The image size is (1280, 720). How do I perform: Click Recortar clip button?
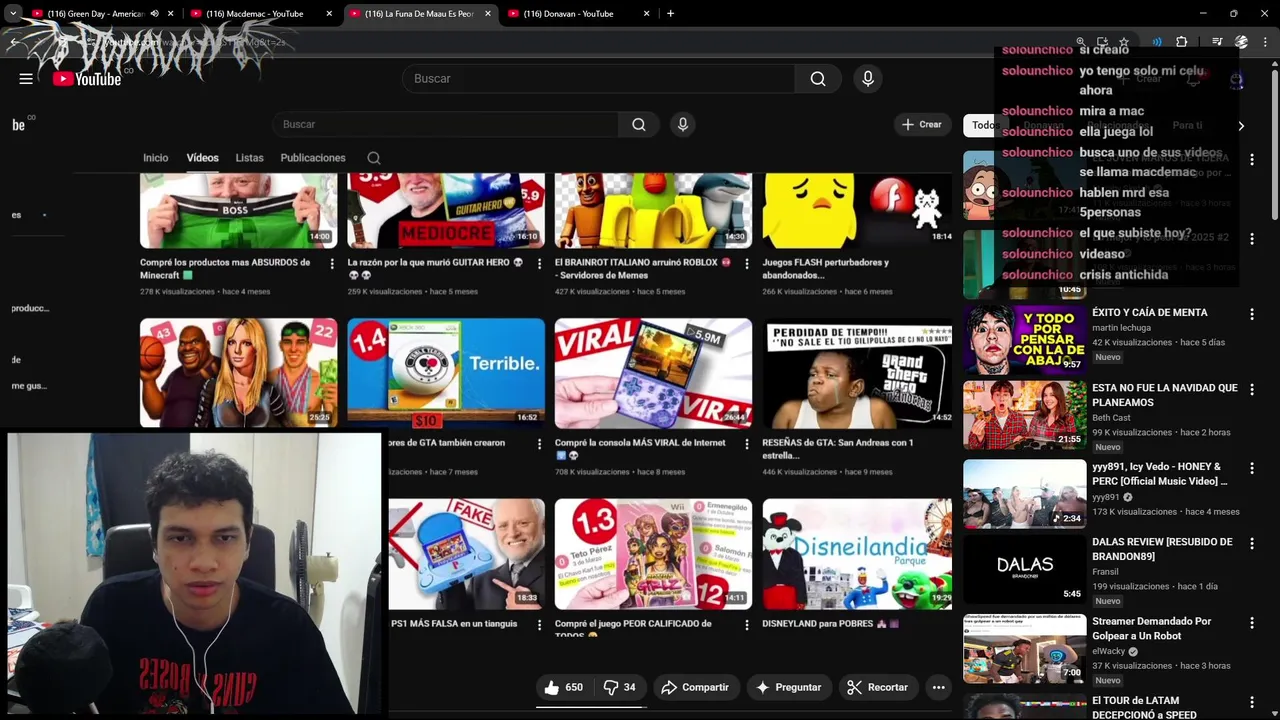pos(877,687)
